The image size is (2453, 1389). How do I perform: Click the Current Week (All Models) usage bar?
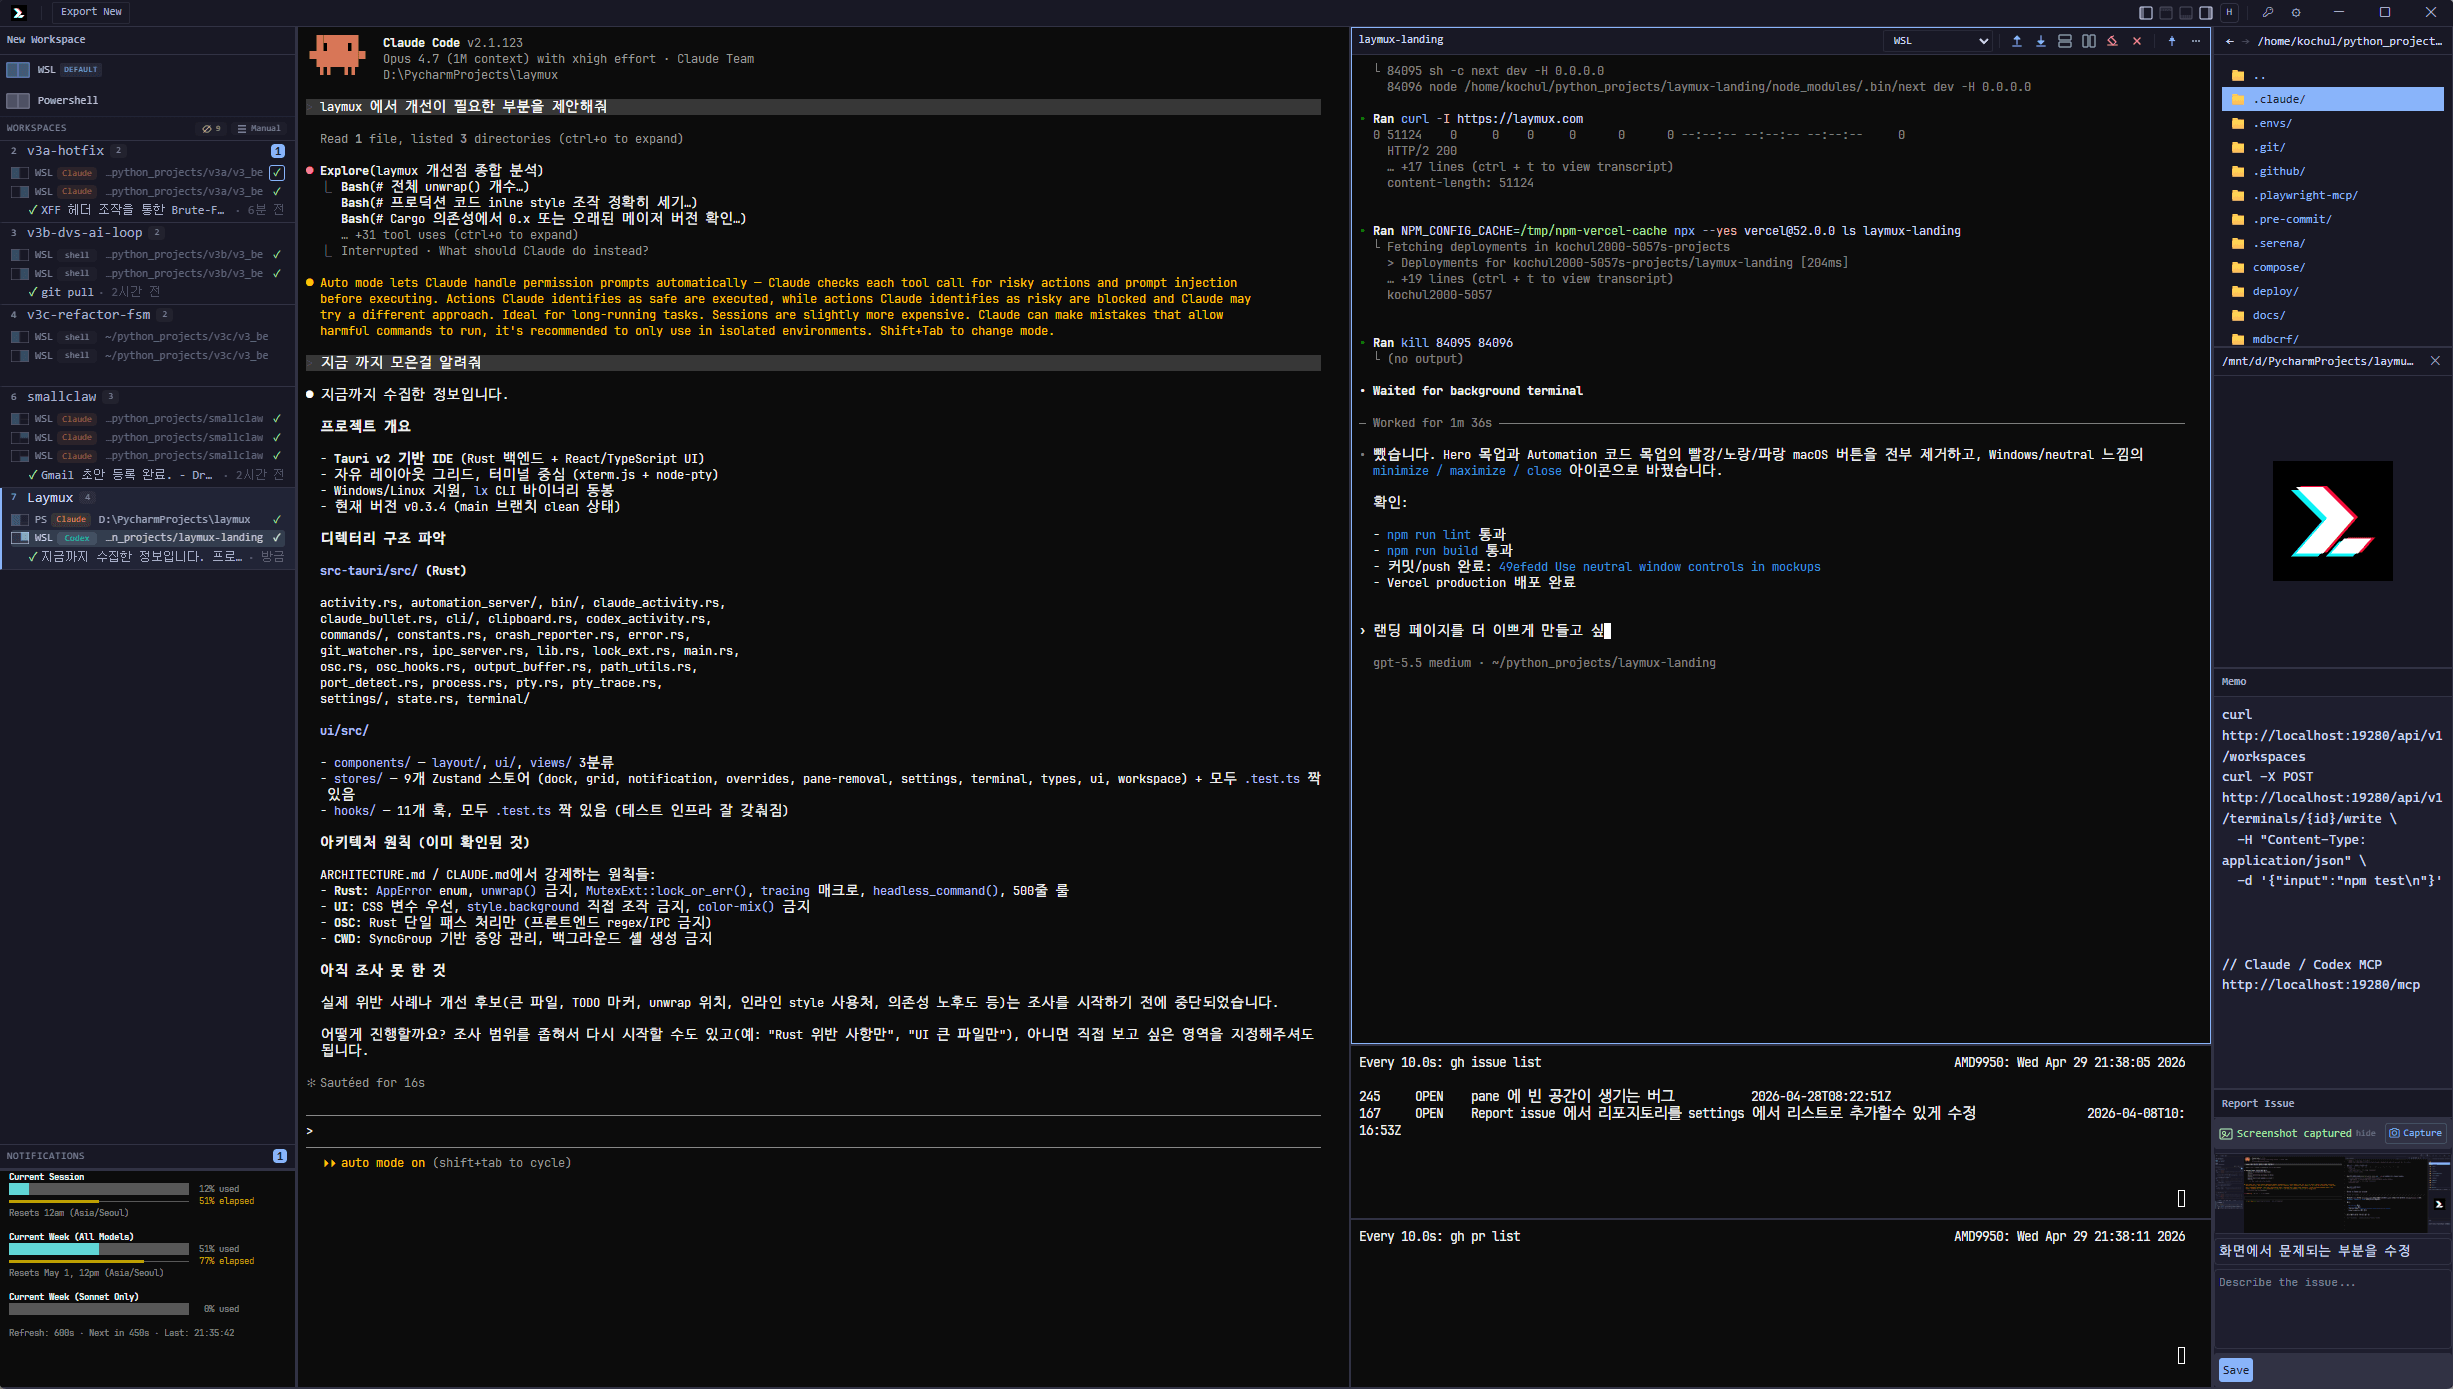coord(98,1249)
